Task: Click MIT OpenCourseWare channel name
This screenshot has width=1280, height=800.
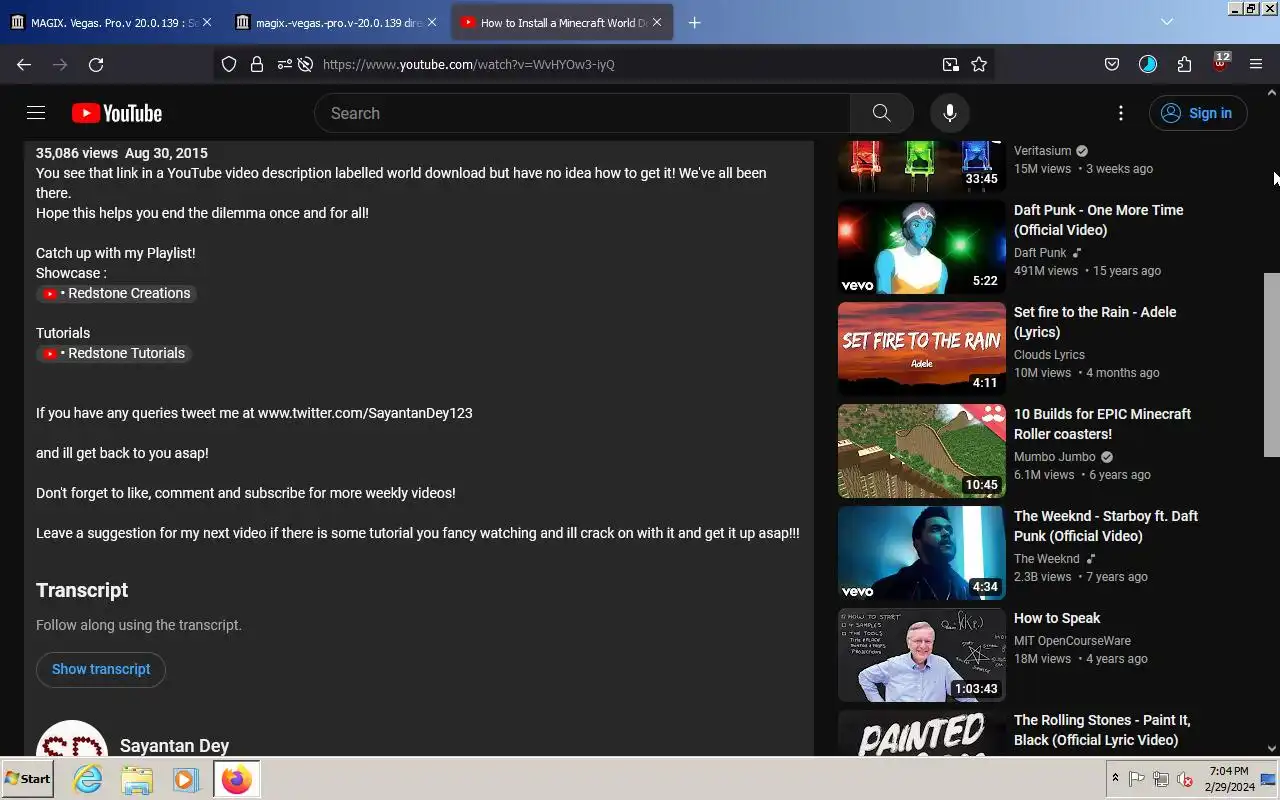Action: tap(1072, 640)
